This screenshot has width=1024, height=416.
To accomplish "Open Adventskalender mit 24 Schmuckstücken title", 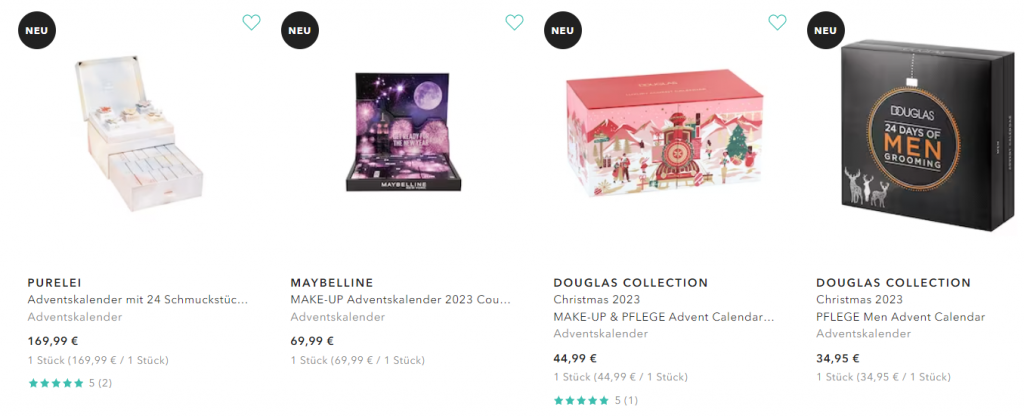I will [138, 300].
